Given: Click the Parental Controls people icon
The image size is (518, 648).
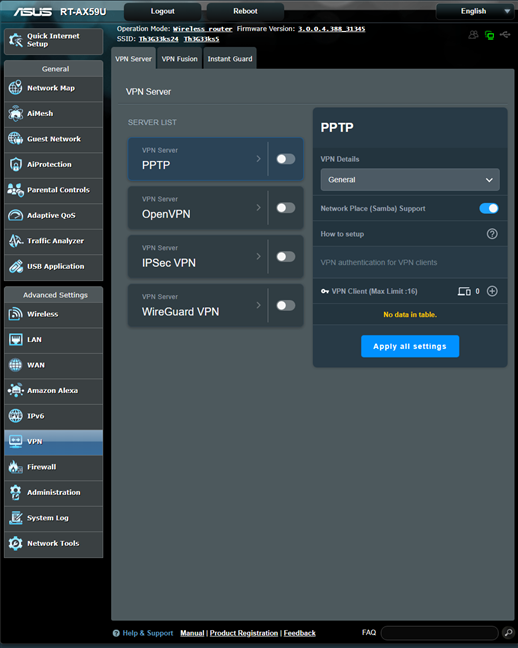Looking at the screenshot, I should tap(15, 190).
